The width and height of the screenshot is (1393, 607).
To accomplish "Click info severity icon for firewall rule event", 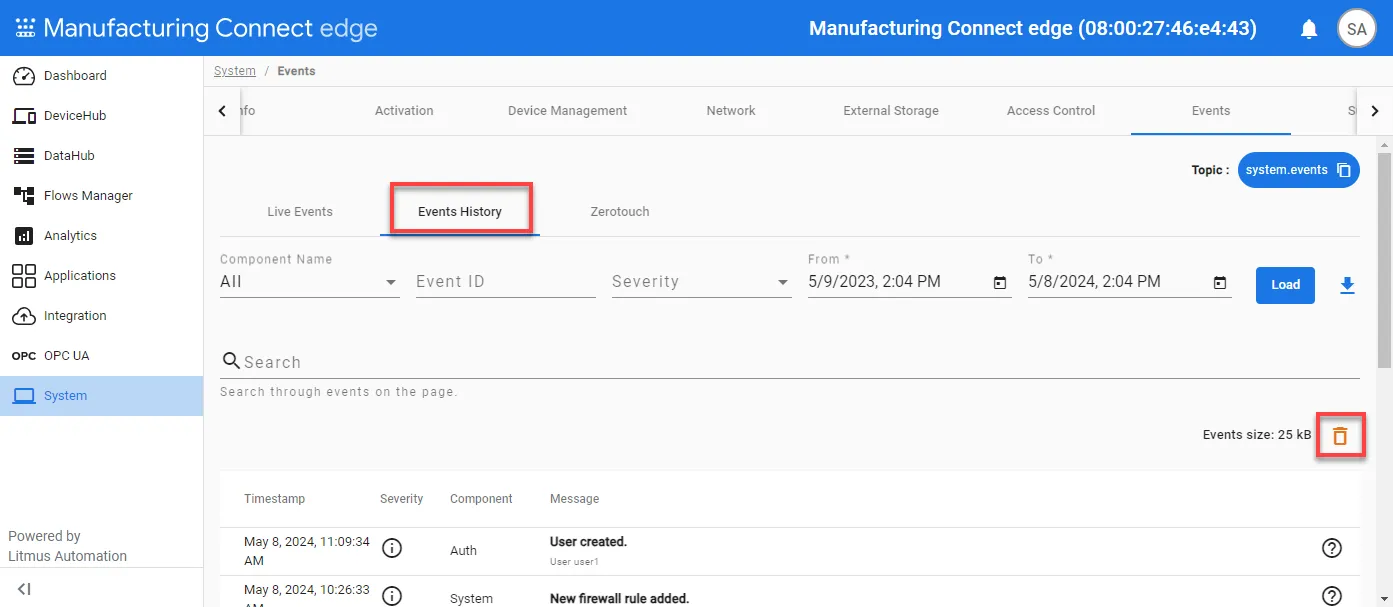I will click(x=392, y=596).
